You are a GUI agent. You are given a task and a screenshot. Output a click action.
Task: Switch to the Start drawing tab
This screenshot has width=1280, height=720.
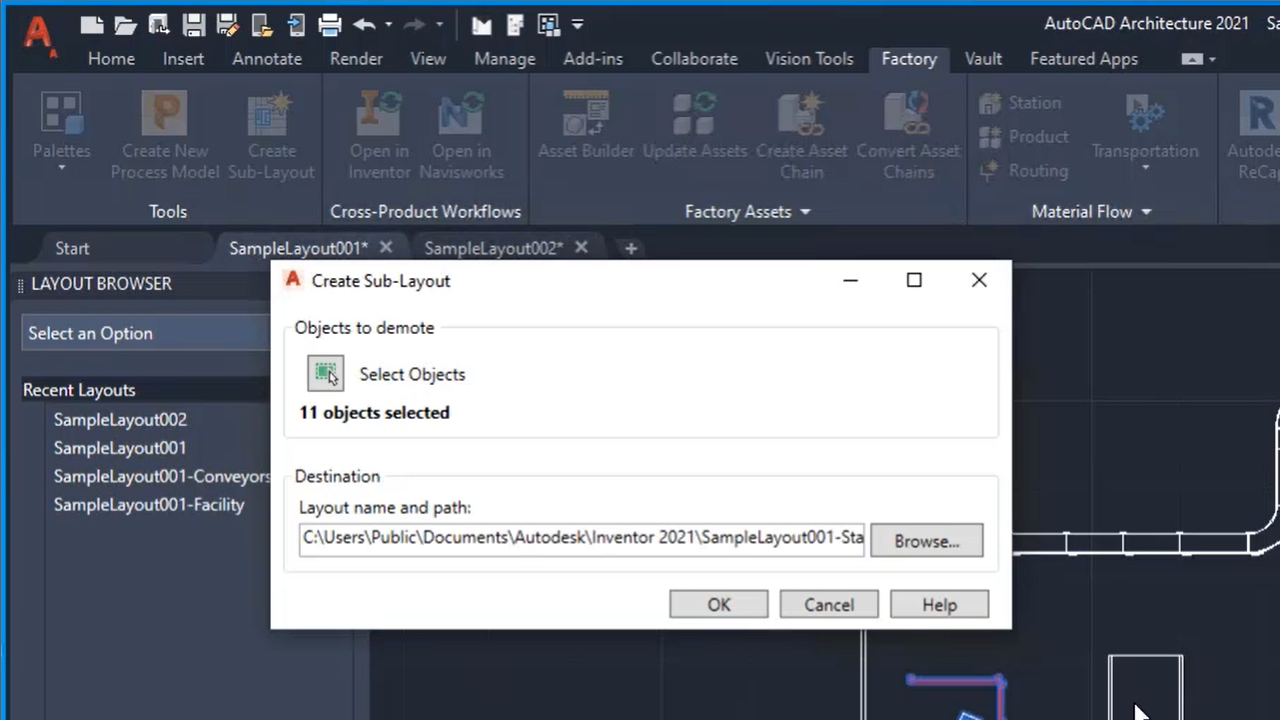[x=72, y=248]
